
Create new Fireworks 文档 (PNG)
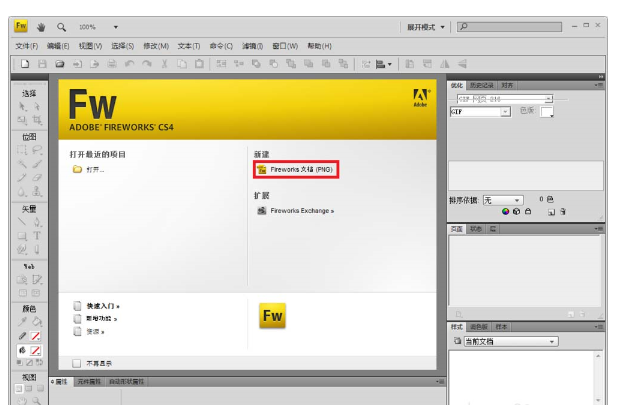[x=296, y=169]
